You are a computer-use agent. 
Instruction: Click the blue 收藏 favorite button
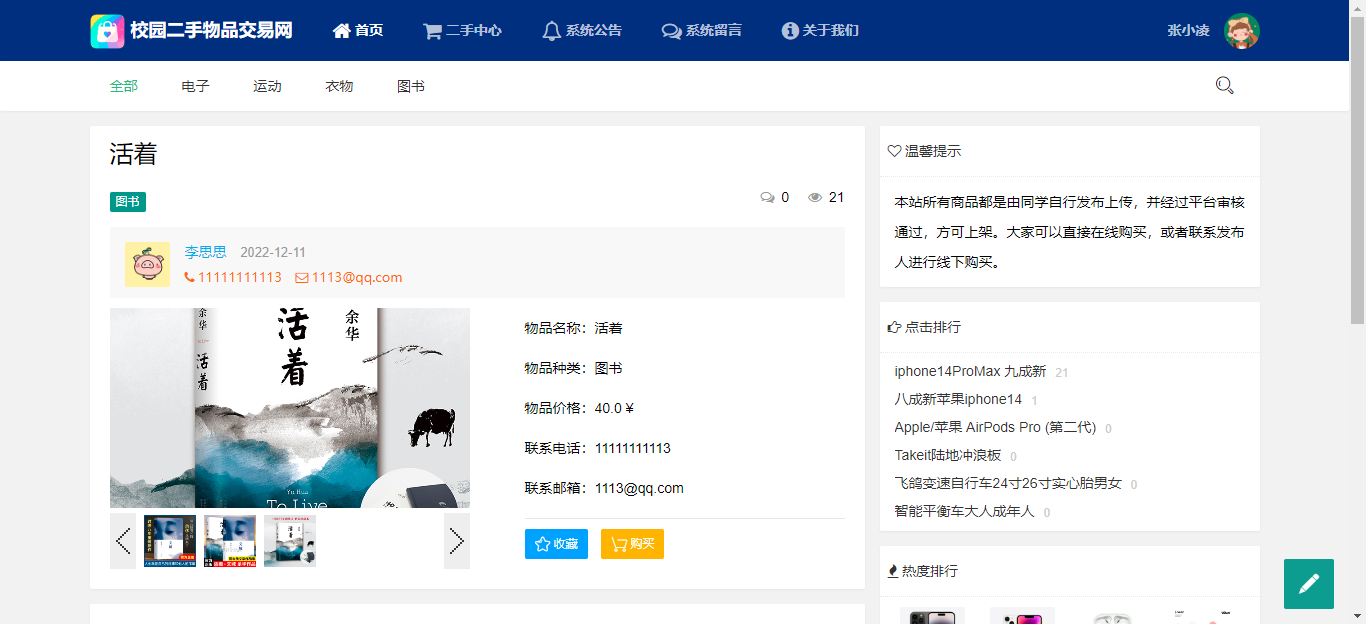tap(556, 544)
